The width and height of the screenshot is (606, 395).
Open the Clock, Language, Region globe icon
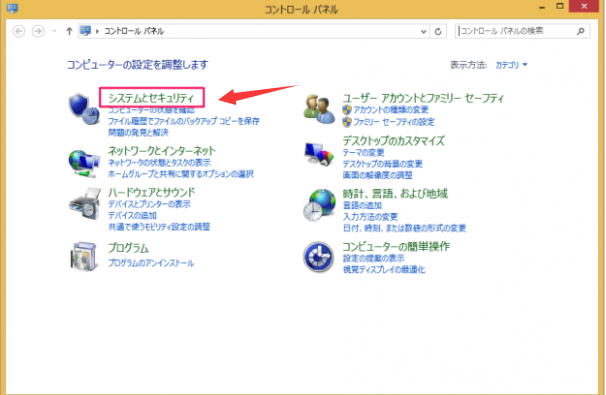pos(319,205)
